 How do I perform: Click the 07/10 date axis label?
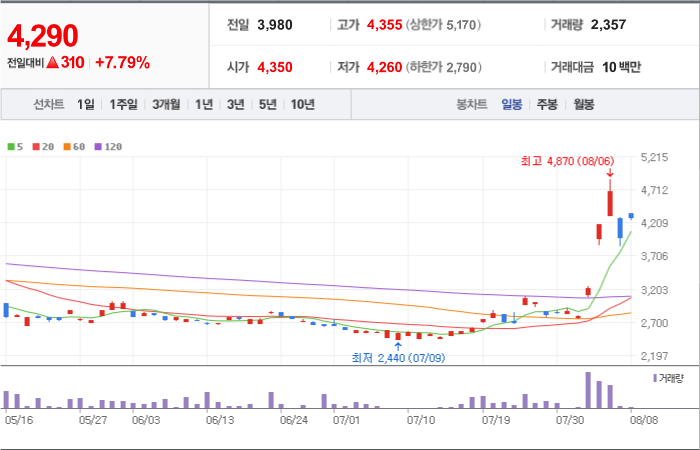pos(421,421)
